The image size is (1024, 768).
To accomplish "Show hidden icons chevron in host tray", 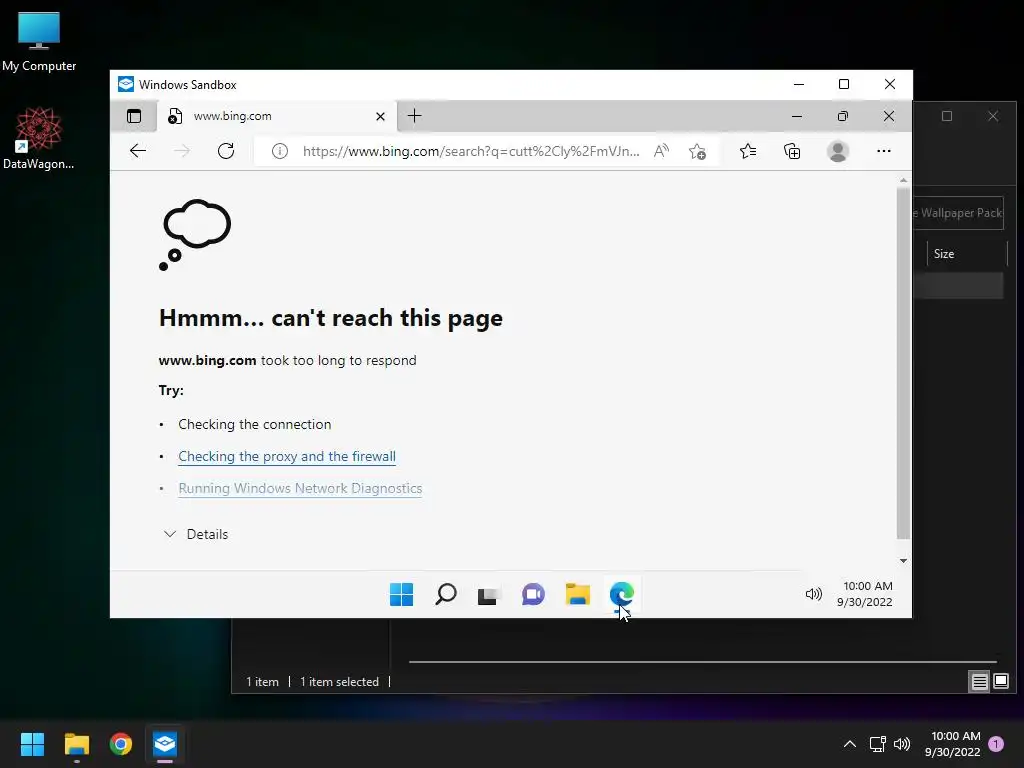I will pyautogui.click(x=850, y=744).
